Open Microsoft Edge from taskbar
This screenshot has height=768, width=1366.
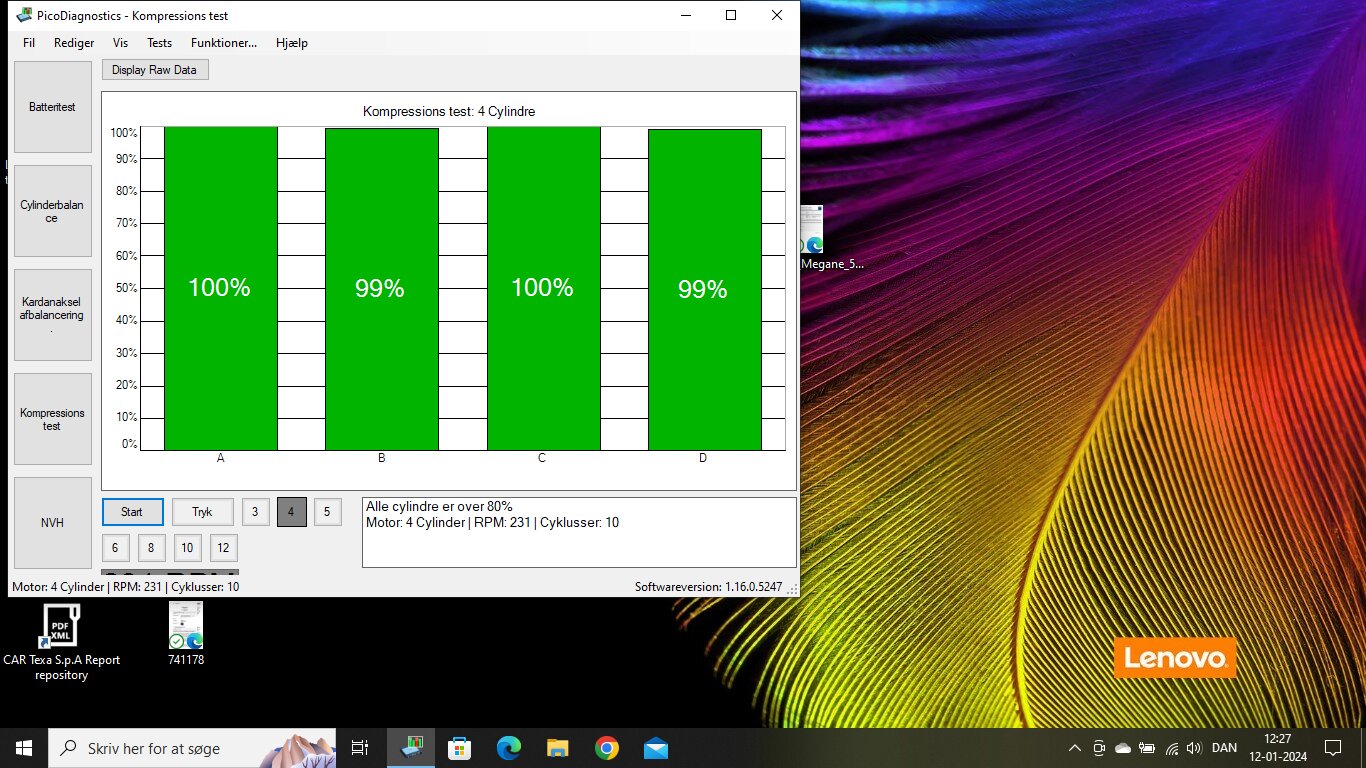(509, 748)
